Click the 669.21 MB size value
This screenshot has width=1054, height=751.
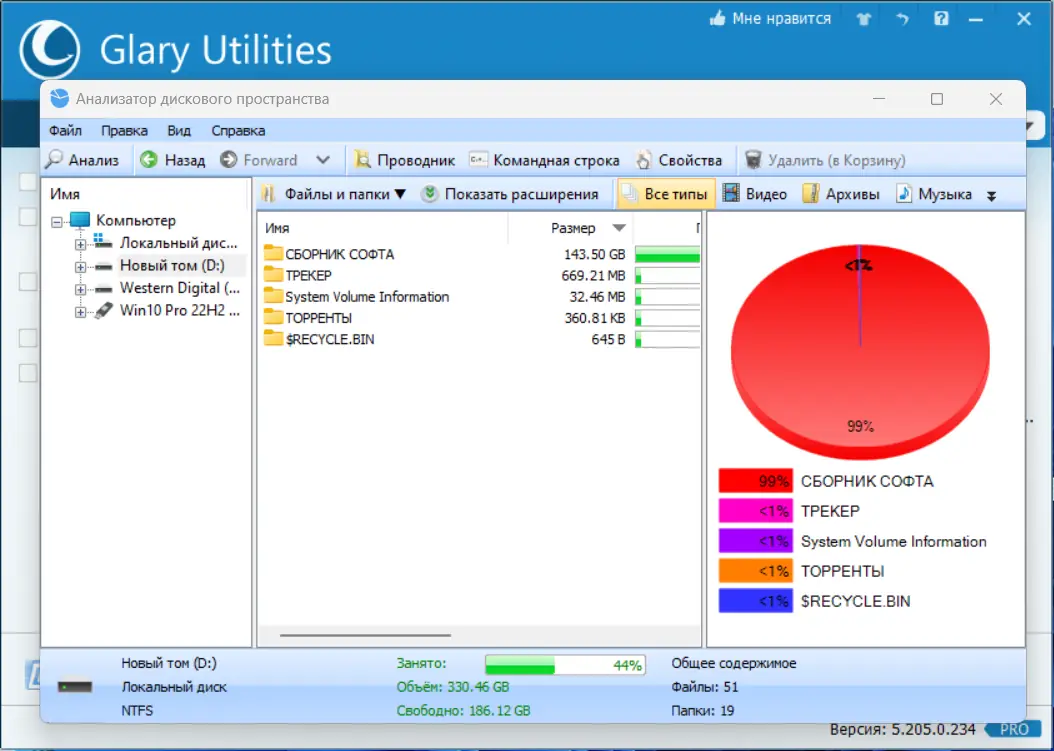593,276
